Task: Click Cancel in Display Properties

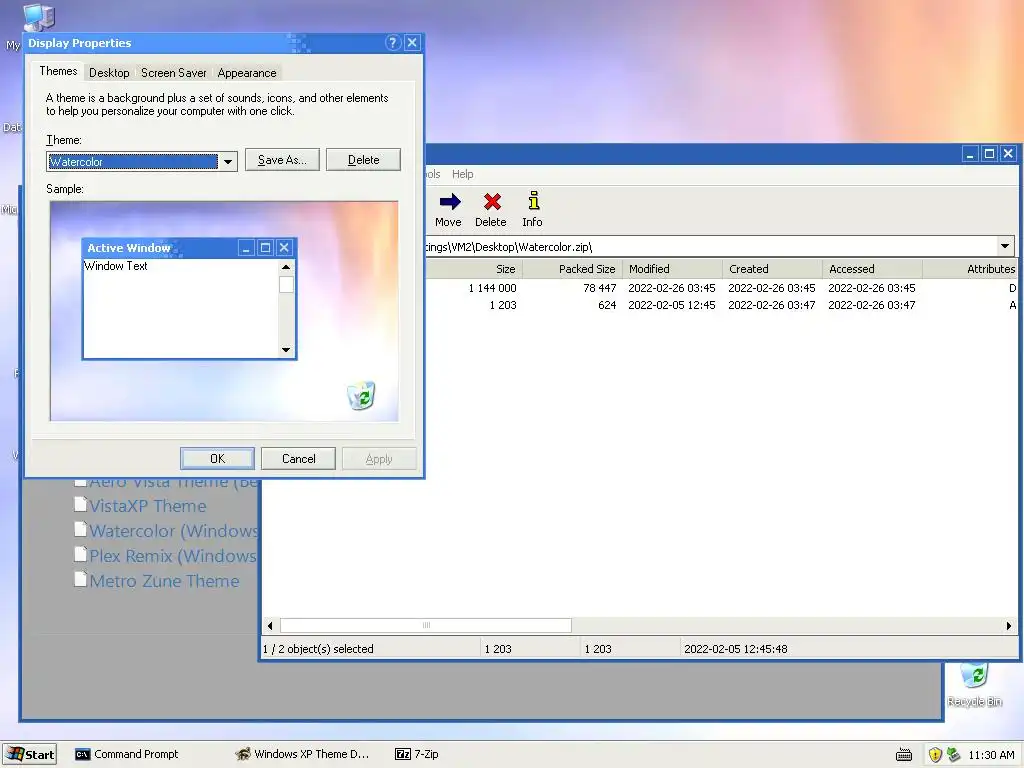Action: pos(298,458)
